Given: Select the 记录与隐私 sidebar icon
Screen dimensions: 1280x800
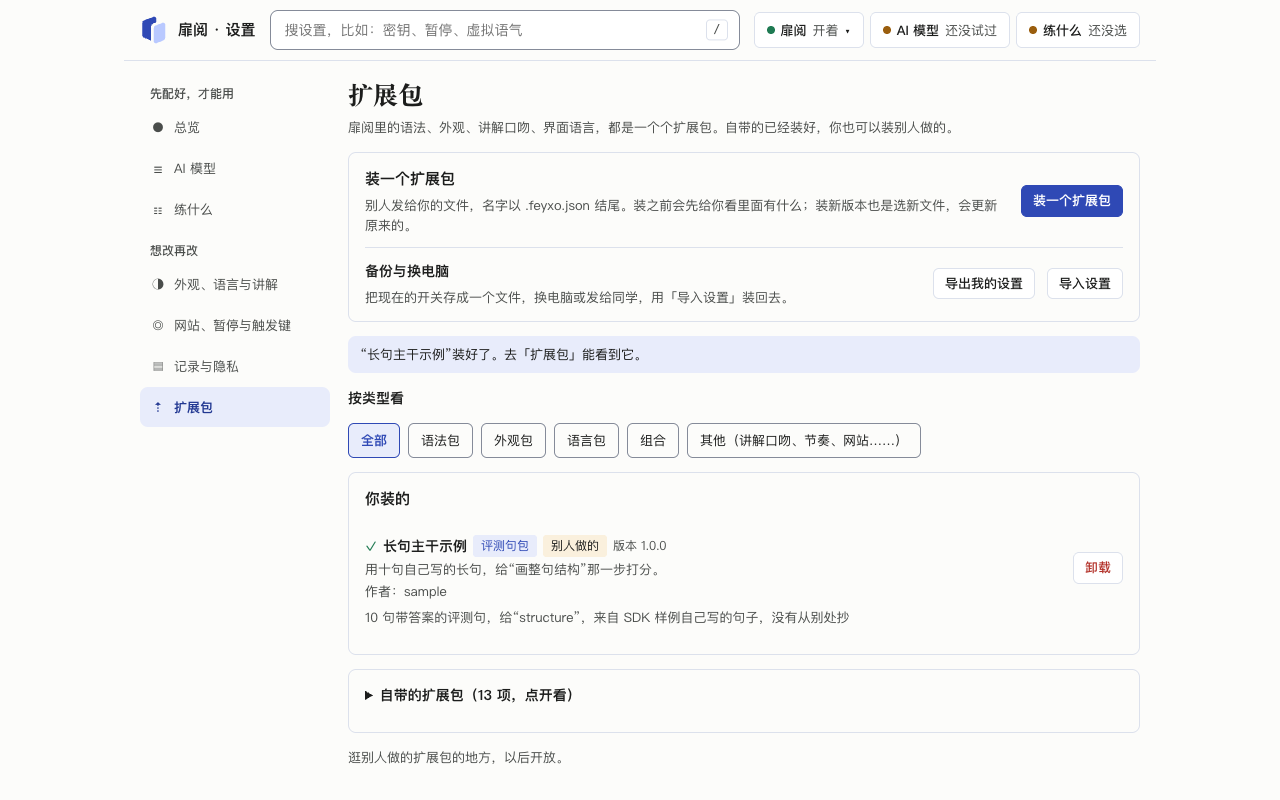Looking at the screenshot, I should [x=158, y=366].
